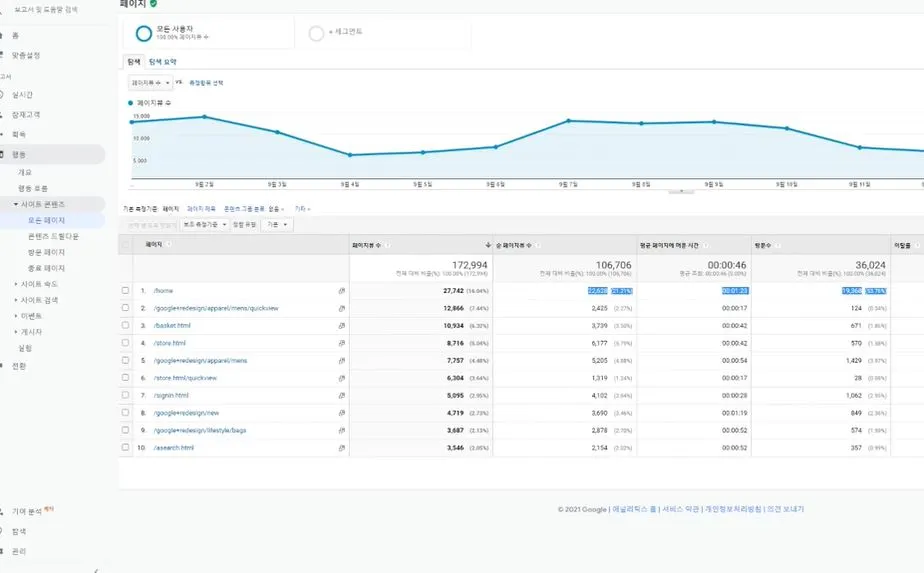Switch to the 탐색 요약 tab
Viewport: 924px width, 573px height.
point(163,62)
